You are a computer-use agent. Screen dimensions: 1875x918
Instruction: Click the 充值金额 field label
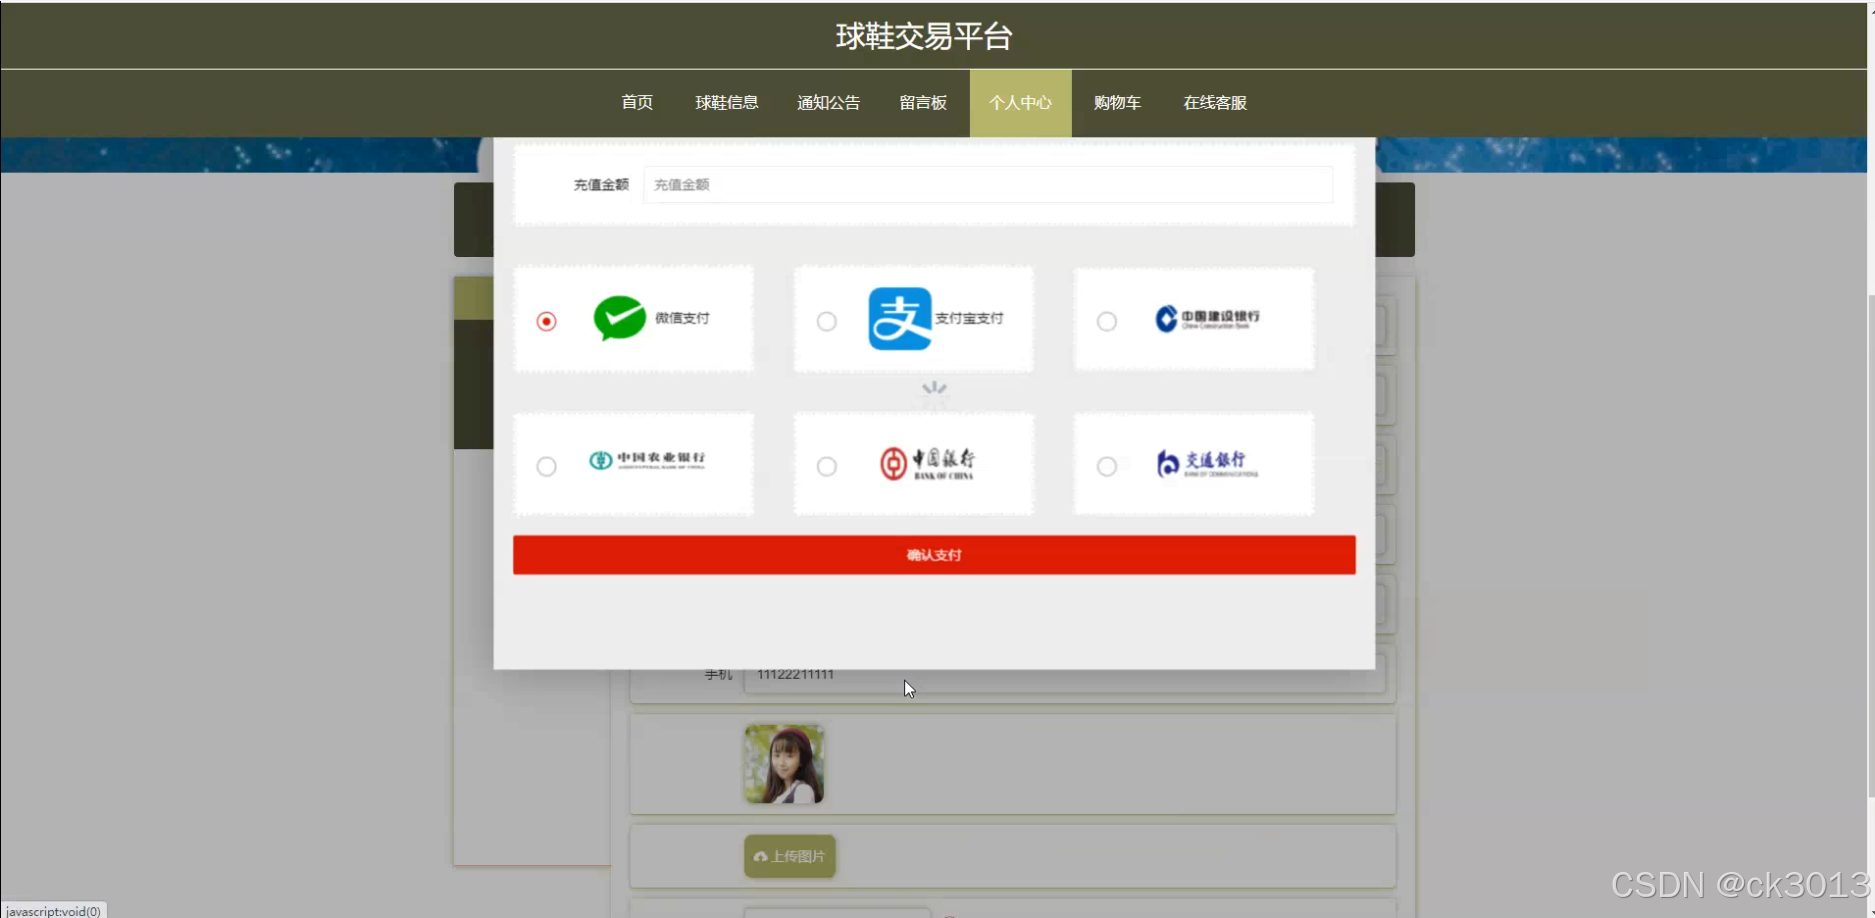point(601,185)
